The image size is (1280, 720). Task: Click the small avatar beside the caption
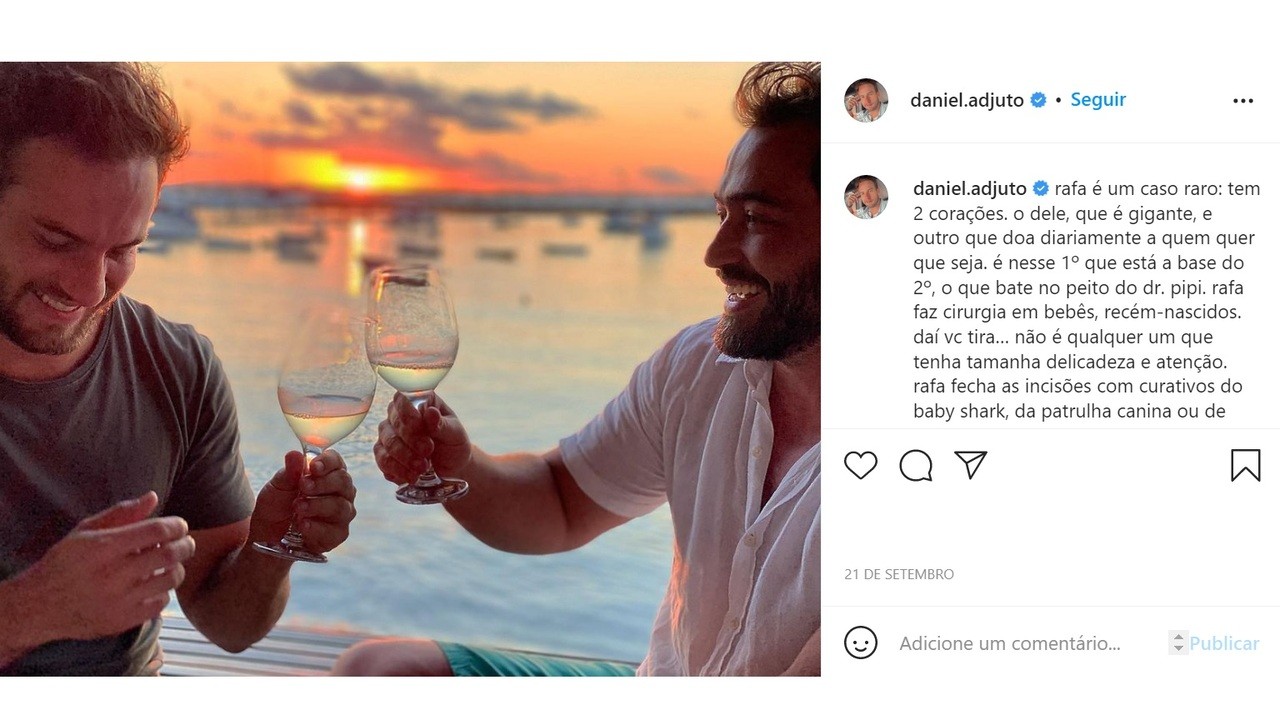(x=866, y=196)
